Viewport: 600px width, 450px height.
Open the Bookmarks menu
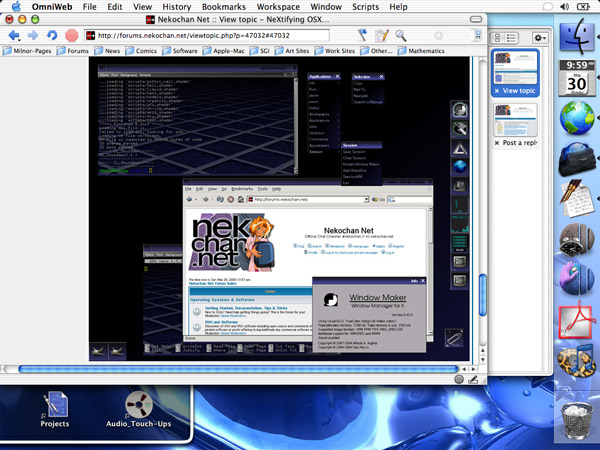point(224,7)
